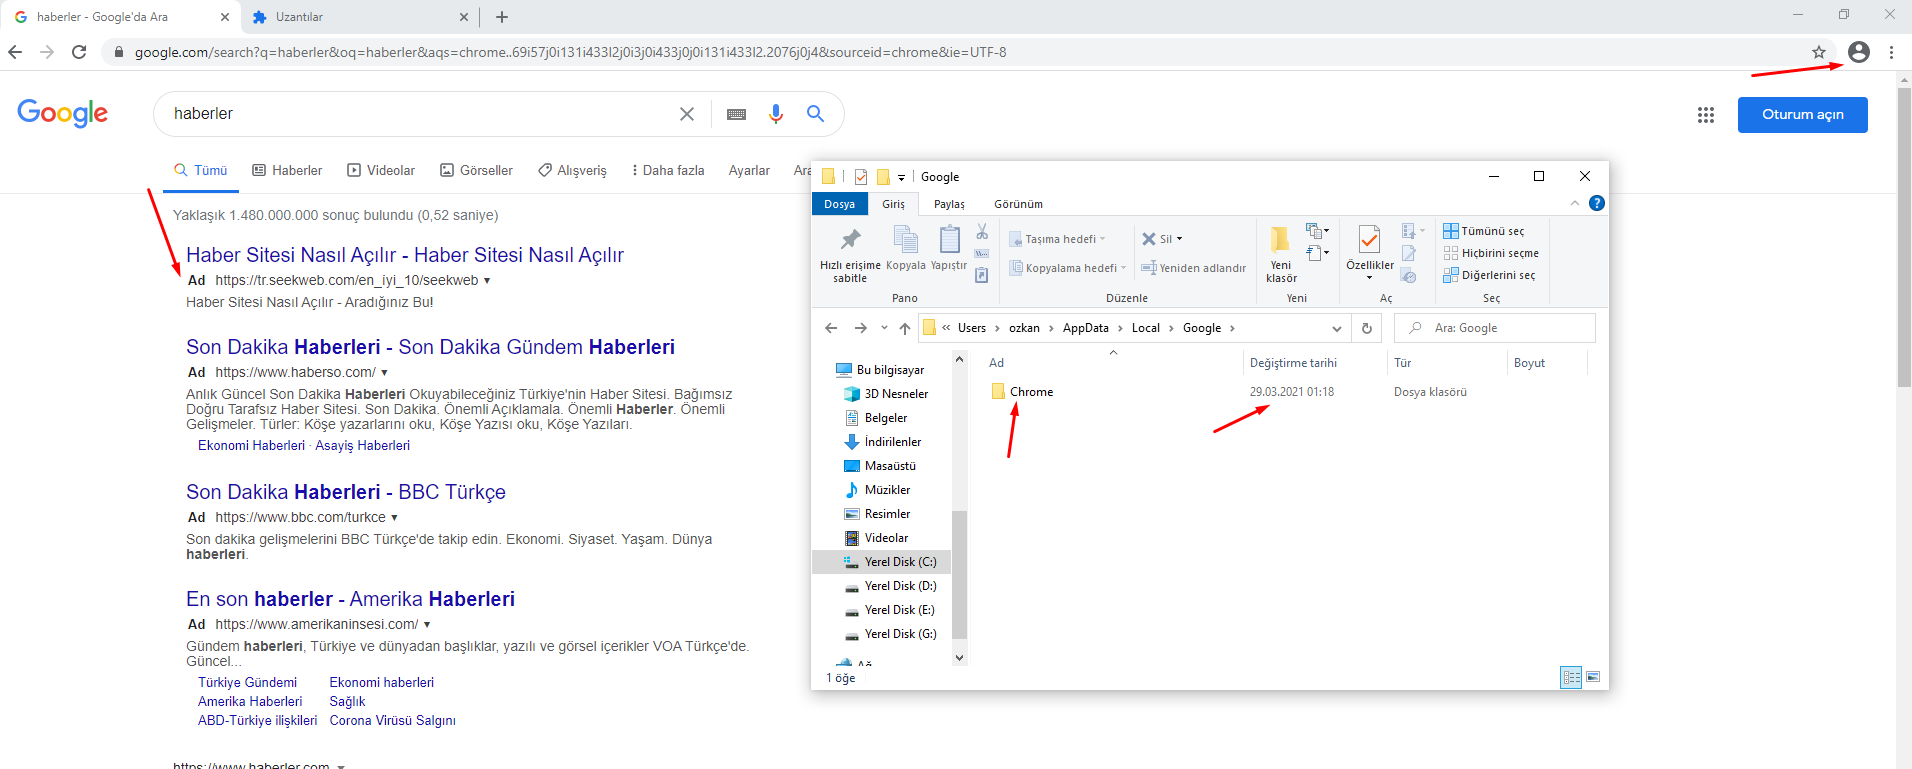The height and width of the screenshot is (769, 1912).
Task: Click Tümünü seç in ribbon
Action: click(x=1483, y=231)
